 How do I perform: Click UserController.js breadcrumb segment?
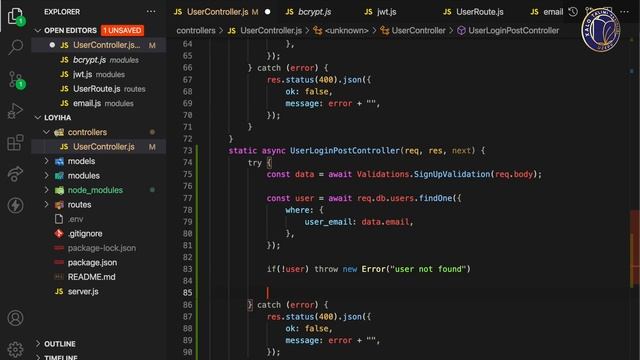(x=265, y=30)
